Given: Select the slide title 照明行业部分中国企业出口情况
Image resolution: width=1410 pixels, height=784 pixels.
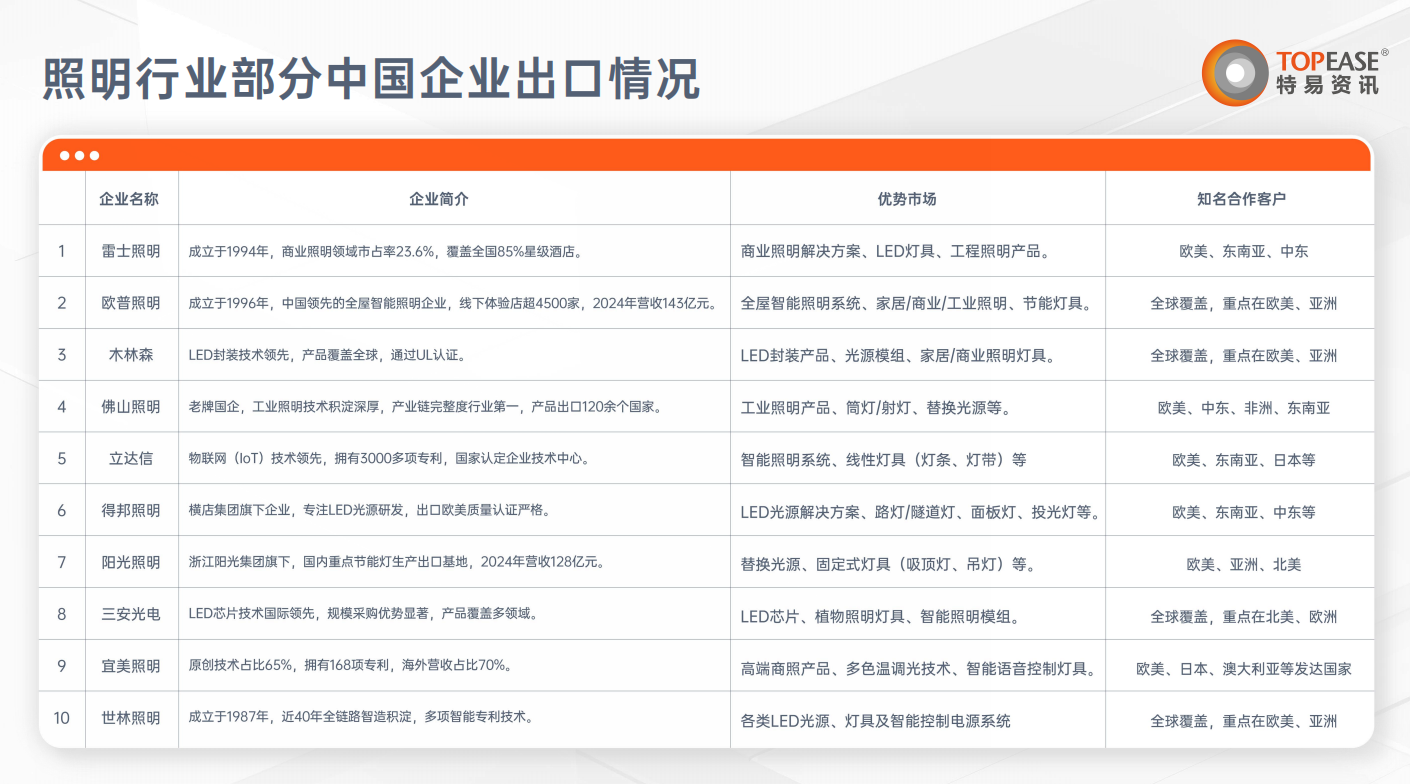Looking at the screenshot, I should (x=371, y=80).
